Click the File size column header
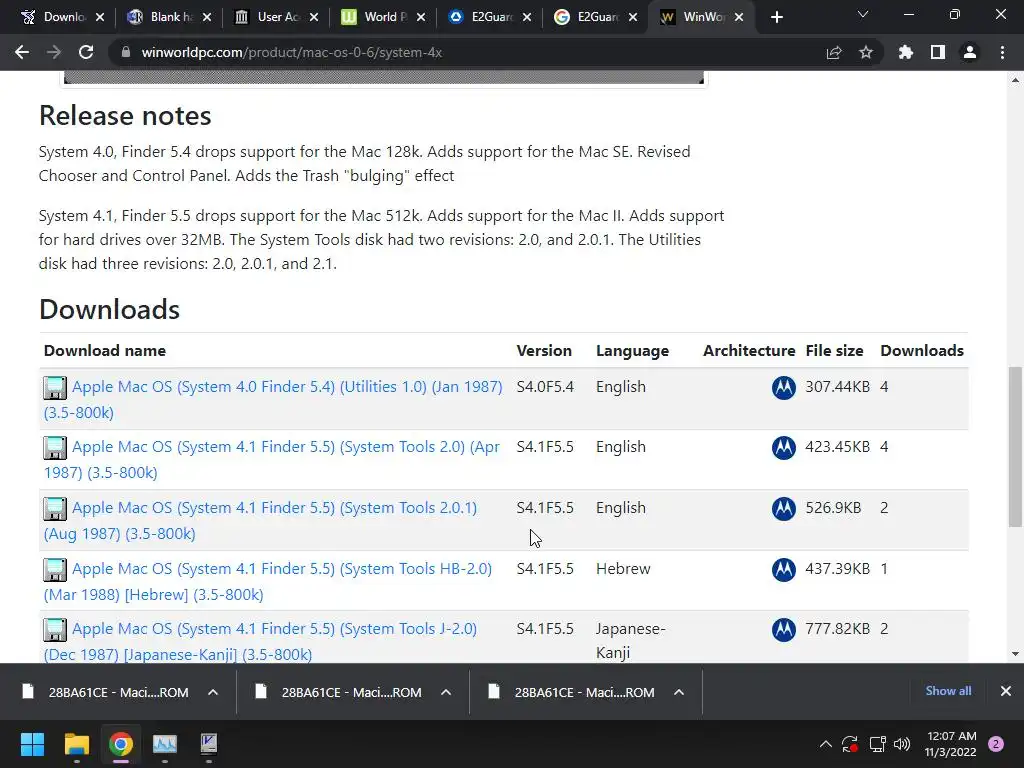This screenshot has width=1024, height=768. [834, 351]
